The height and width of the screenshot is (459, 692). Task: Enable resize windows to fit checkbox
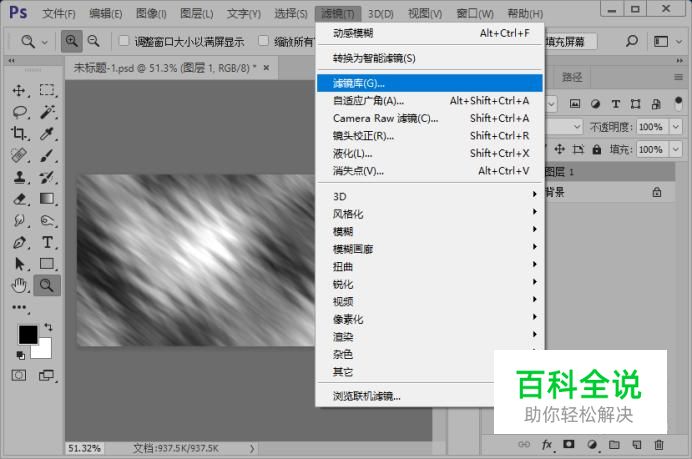tap(124, 41)
